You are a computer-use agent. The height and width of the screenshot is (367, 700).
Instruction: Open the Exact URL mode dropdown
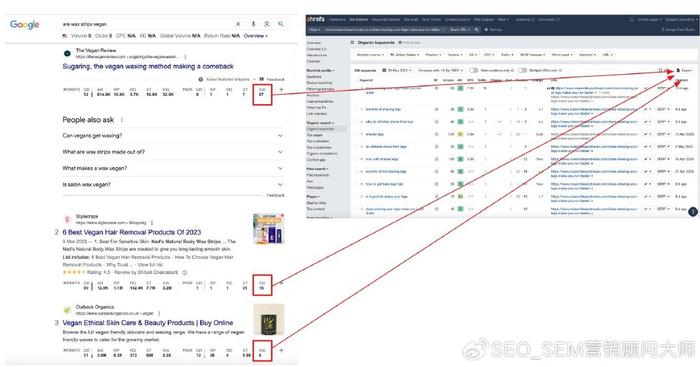click(459, 29)
